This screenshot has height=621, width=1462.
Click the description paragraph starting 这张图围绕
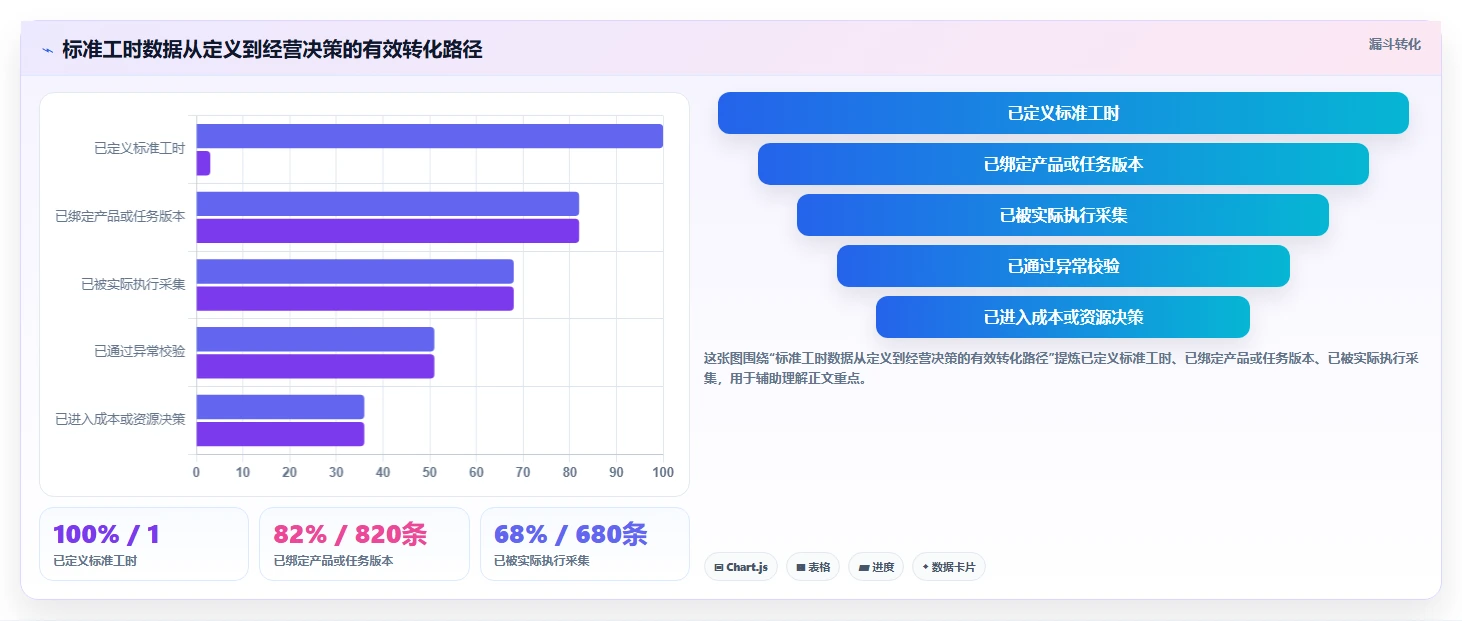coord(1061,368)
